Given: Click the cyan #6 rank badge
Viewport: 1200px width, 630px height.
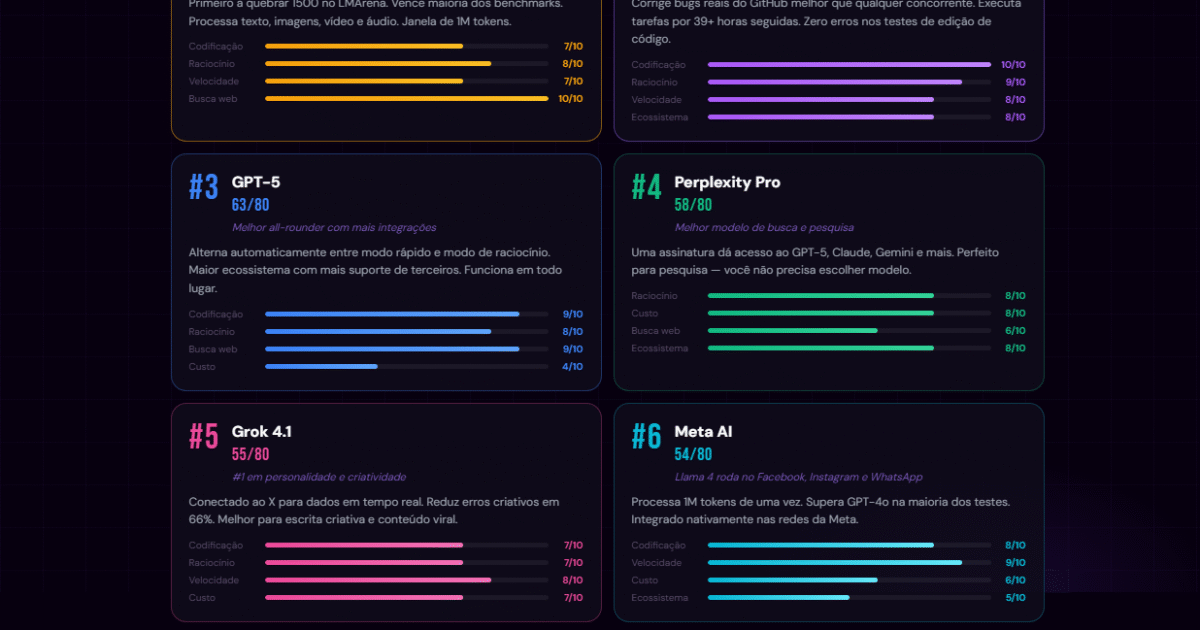Looking at the screenshot, I should tap(646, 437).
